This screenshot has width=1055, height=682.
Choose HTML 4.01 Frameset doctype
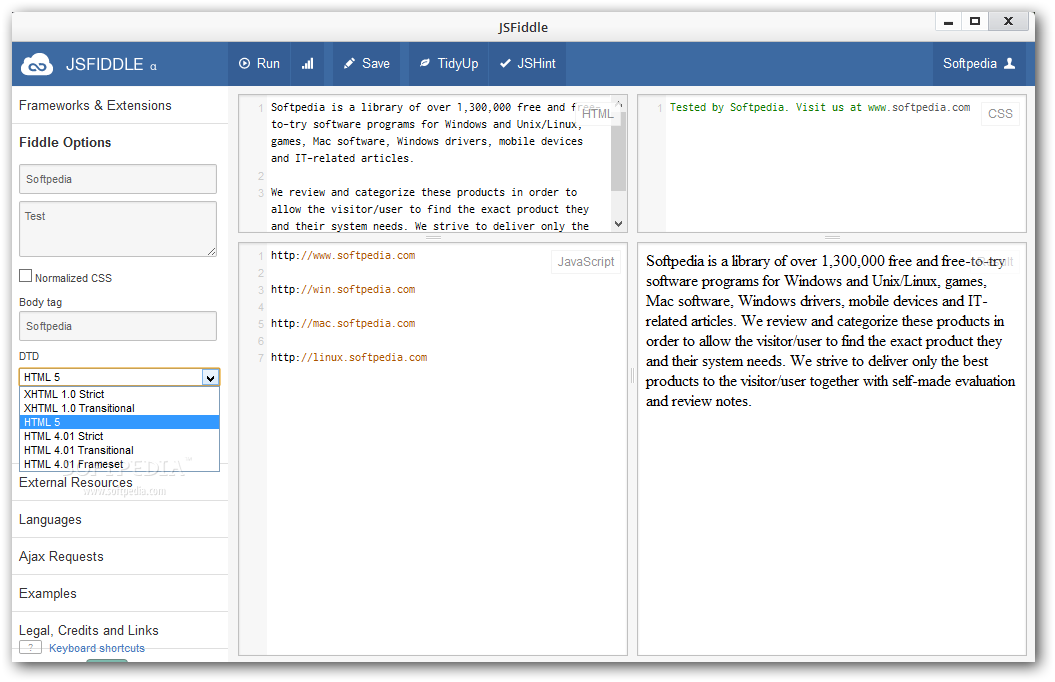[119, 464]
